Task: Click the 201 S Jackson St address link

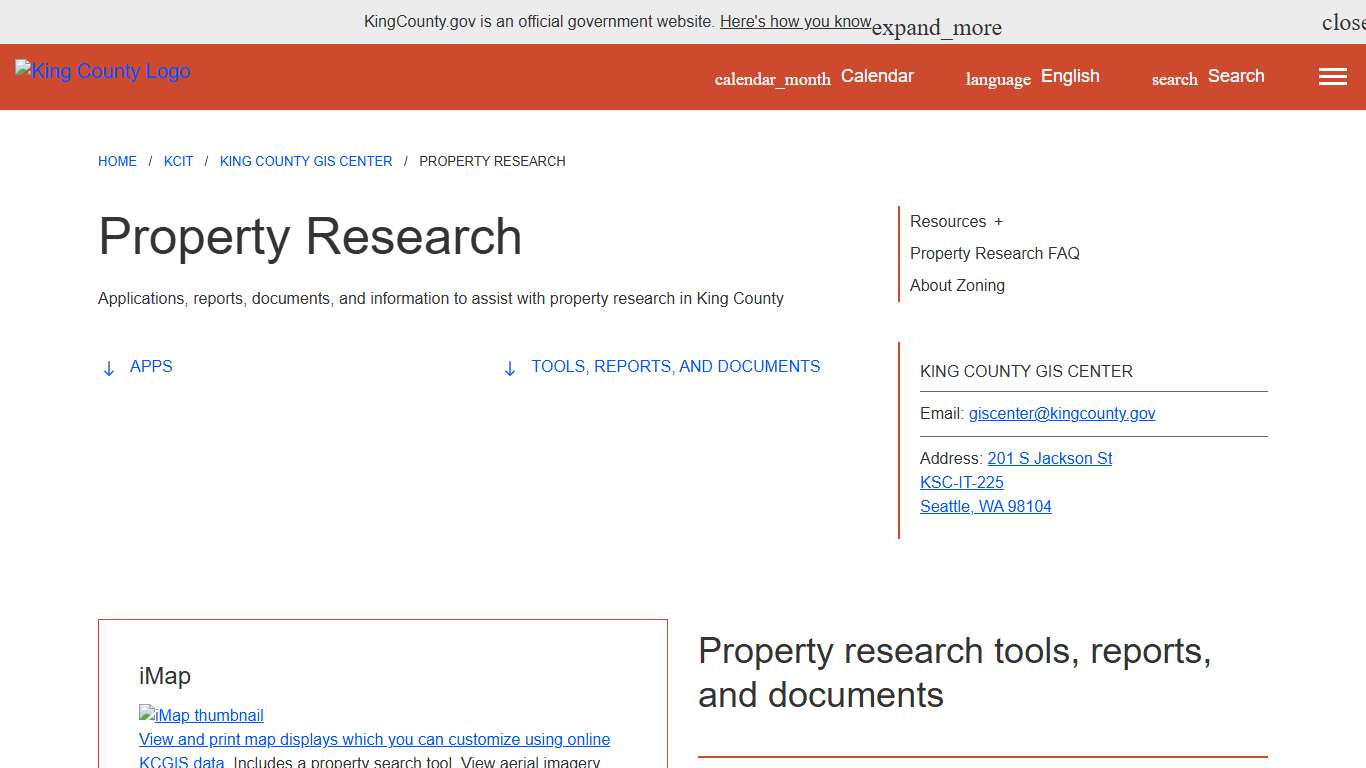Action: pyautogui.click(x=1049, y=458)
